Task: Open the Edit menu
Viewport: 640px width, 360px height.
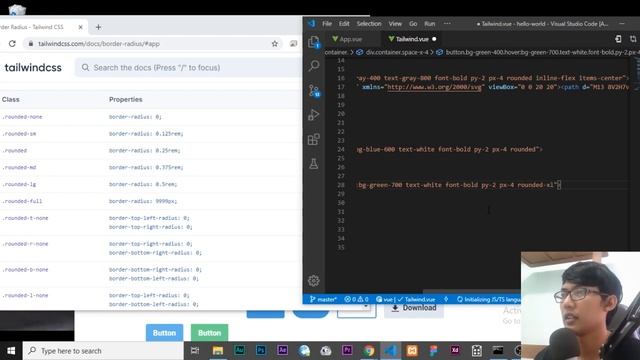Action: (x=344, y=24)
